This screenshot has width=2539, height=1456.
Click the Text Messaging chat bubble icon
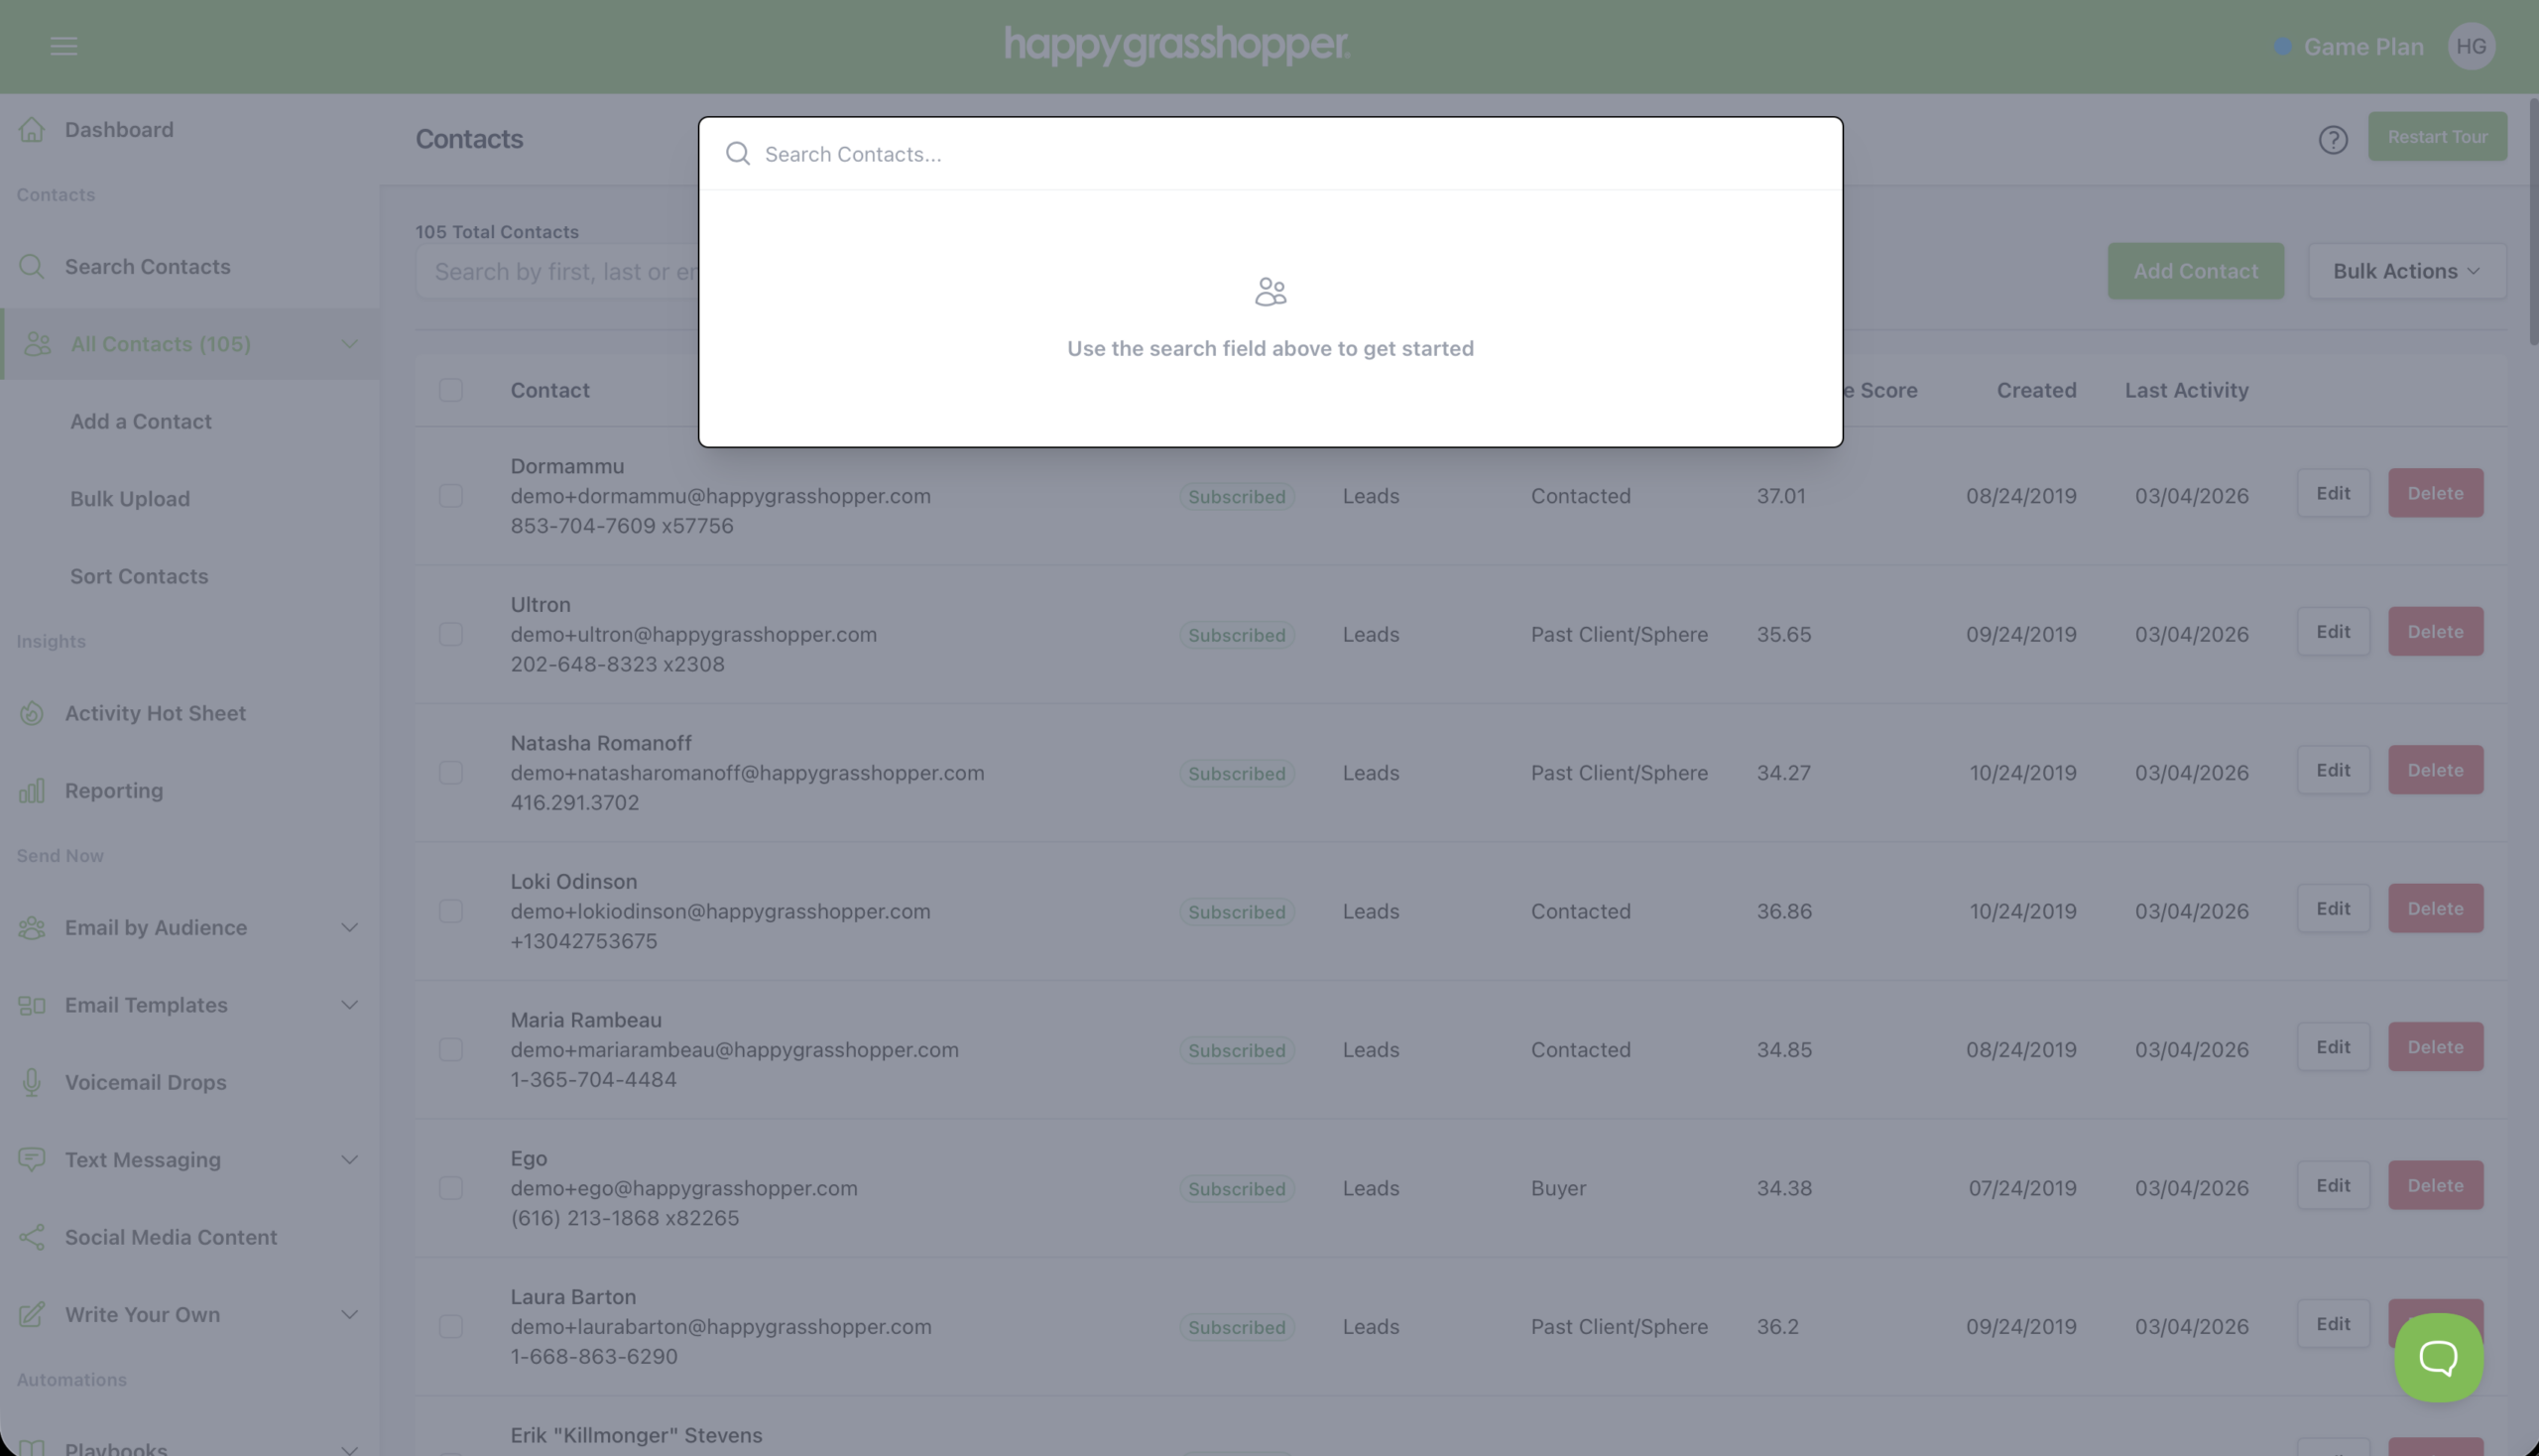pyautogui.click(x=31, y=1160)
